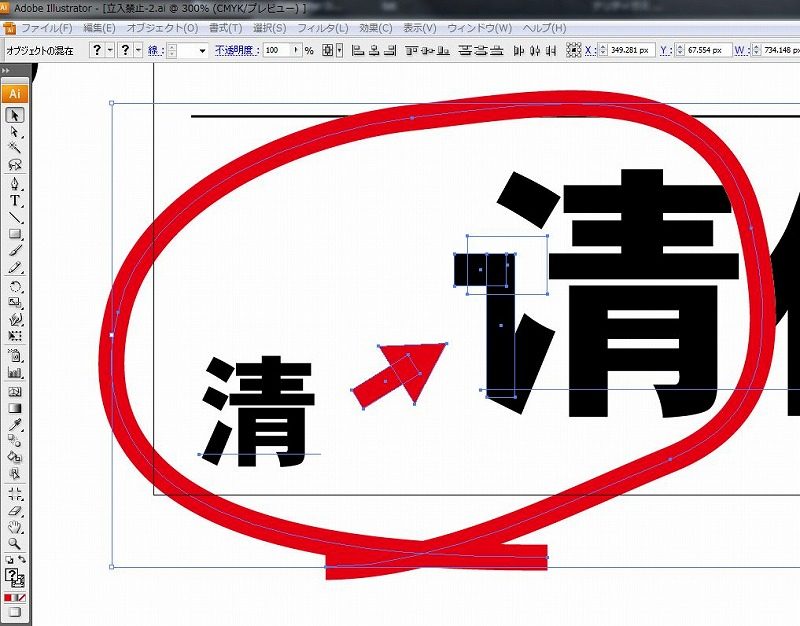Select the red color mode swatch
The width and height of the screenshot is (800, 626).
(9, 597)
